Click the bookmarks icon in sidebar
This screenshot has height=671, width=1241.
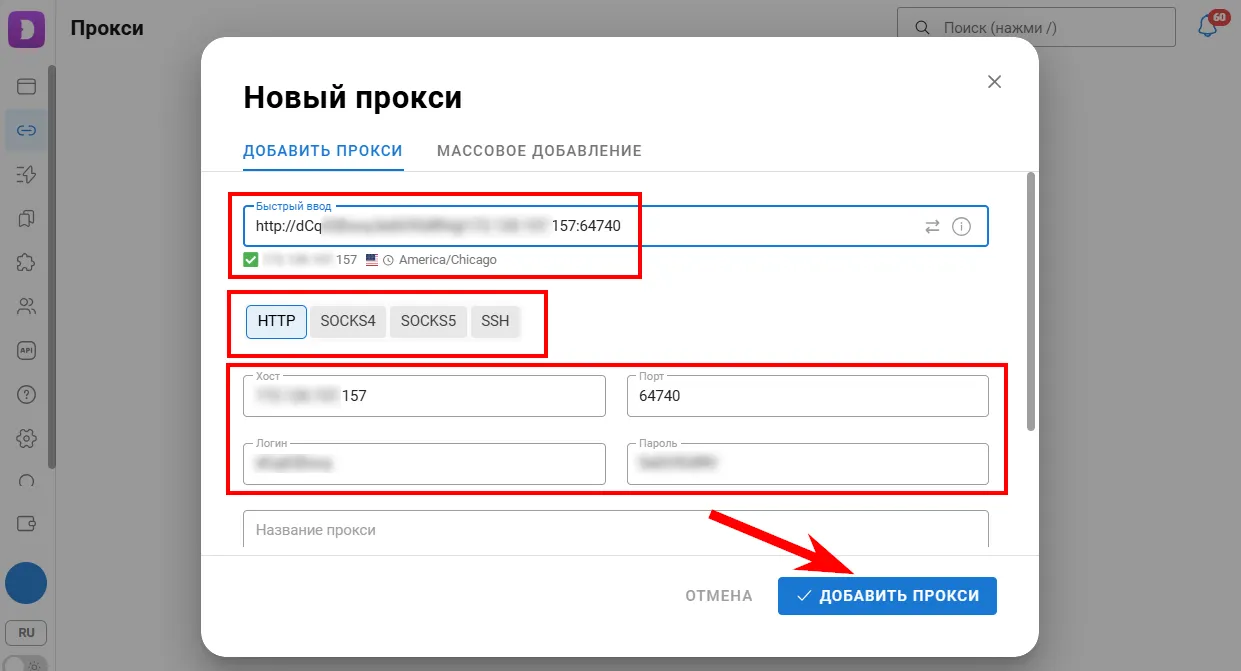coord(26,218)
